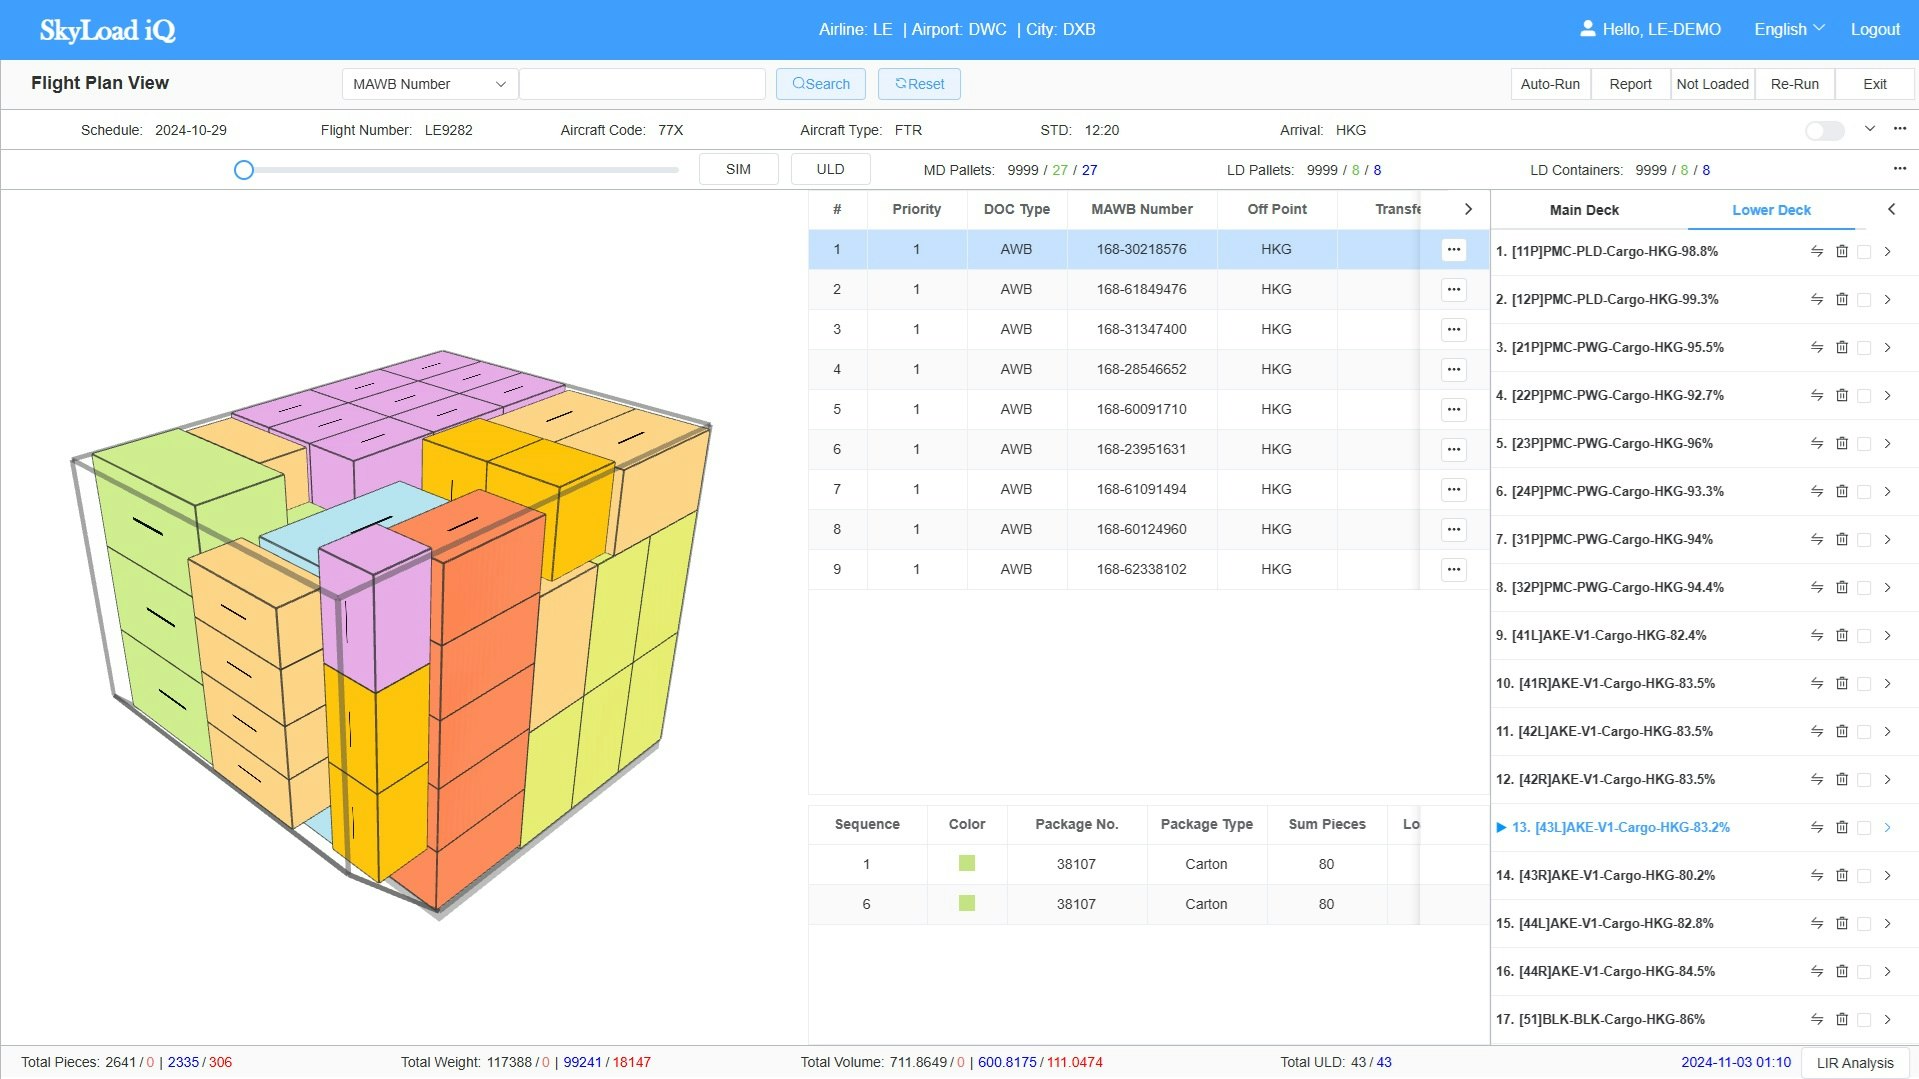Click swap icon for 42L AKE-V1 row
Screen dimensions: 1919x1079
point(1817,731)
